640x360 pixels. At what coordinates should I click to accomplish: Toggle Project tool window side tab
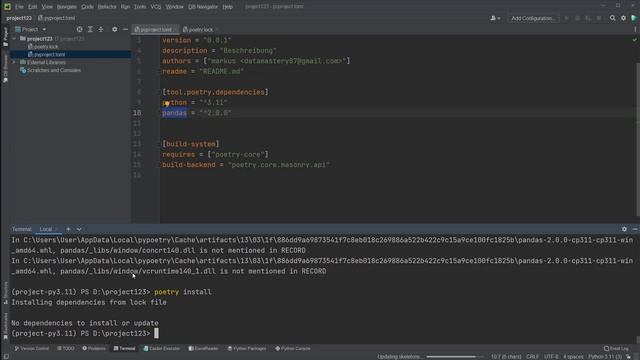tap(5, 38)
